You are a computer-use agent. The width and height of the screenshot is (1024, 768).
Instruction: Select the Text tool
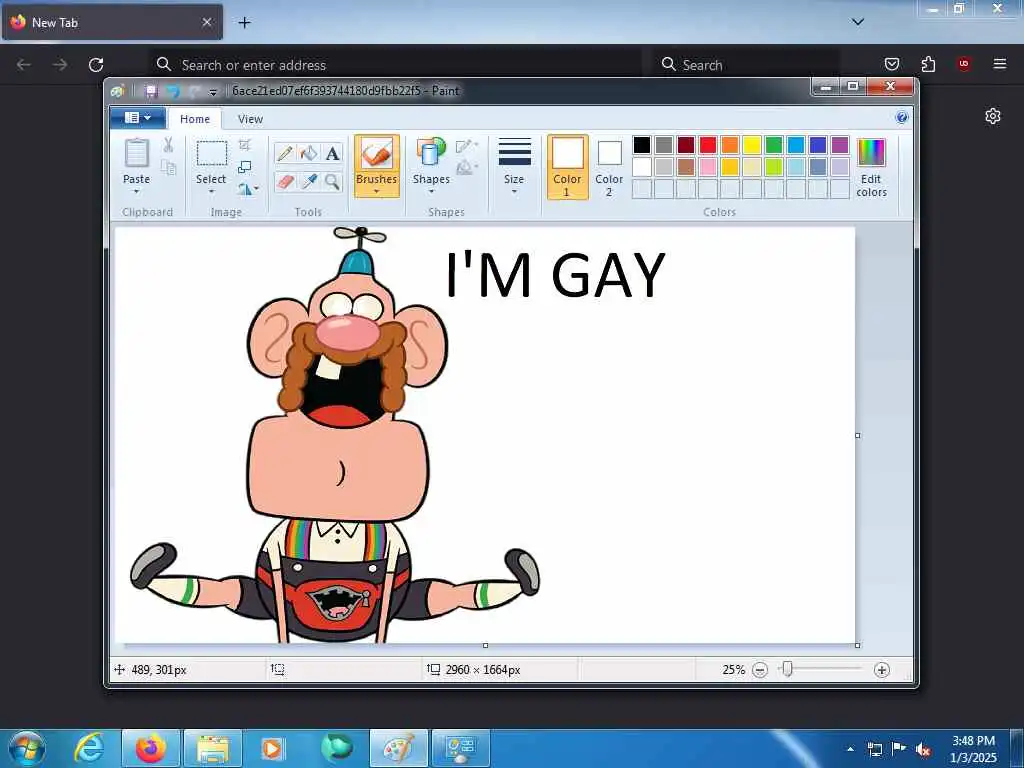pos(332,153)
